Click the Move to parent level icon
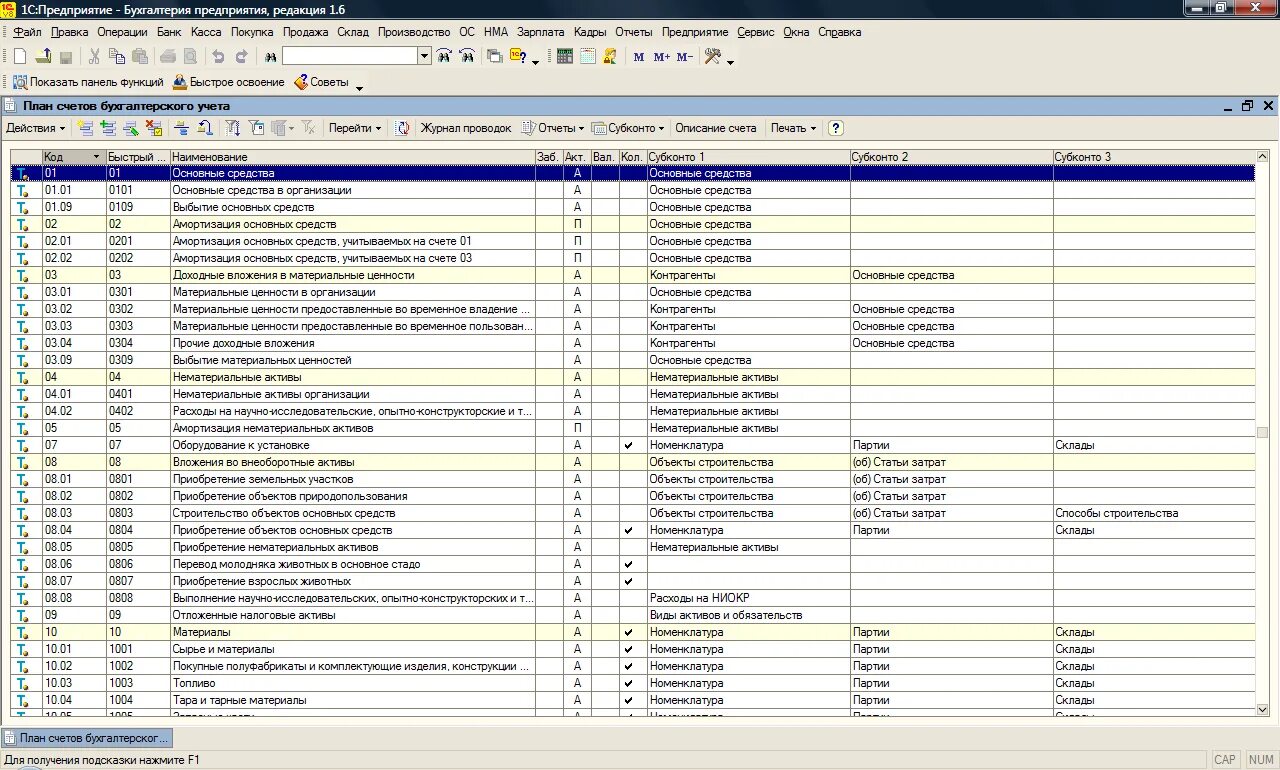This screenshot has height=770, width=1280. [x=204, y=128]
